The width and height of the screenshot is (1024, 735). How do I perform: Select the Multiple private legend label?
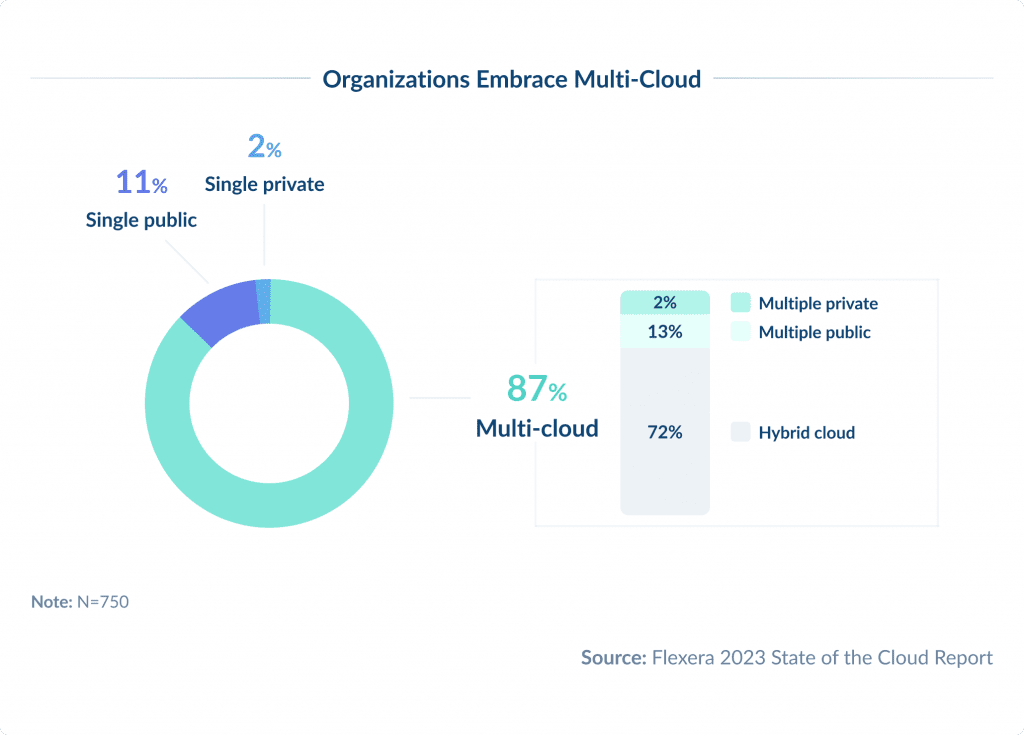(x=820, y=303)
